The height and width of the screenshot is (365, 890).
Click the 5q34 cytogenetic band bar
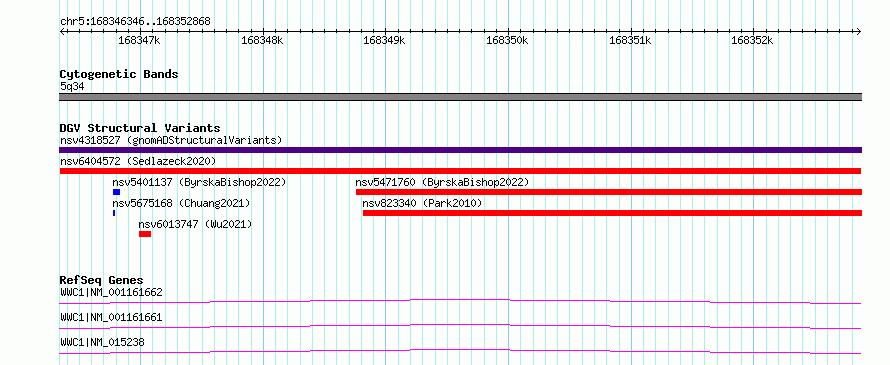tap(460, 97)
